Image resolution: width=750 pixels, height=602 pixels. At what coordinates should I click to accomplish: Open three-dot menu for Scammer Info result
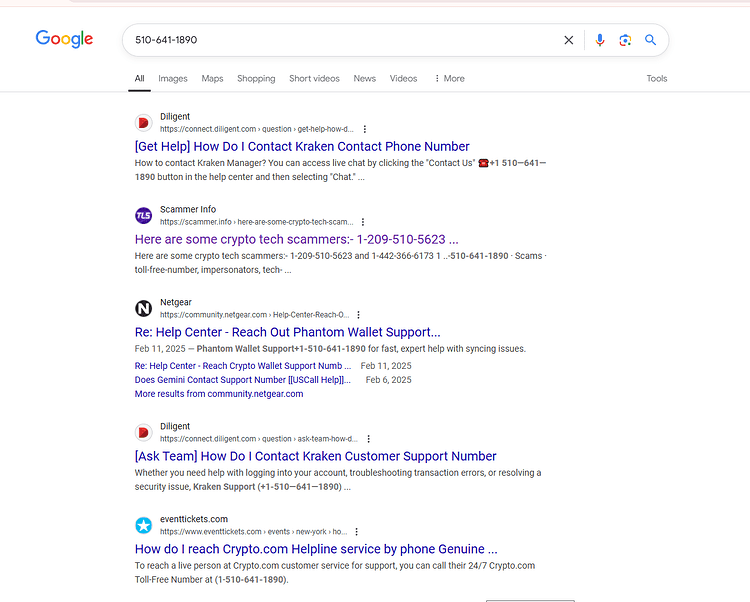(x=363, y=222)
